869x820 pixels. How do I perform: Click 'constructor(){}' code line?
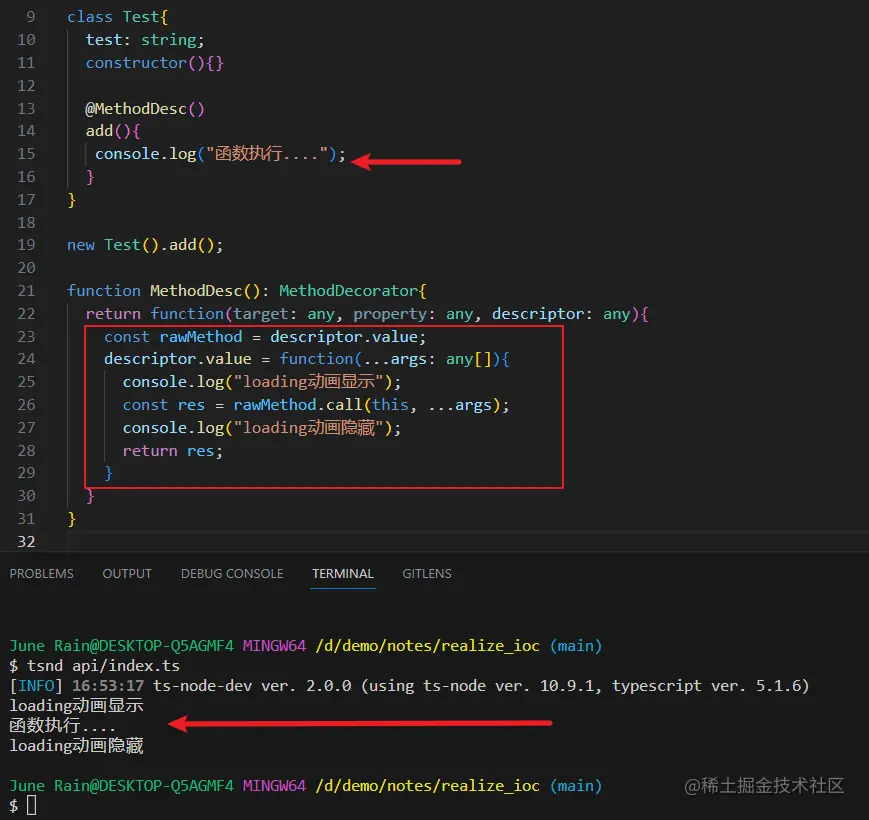(155, 63)
